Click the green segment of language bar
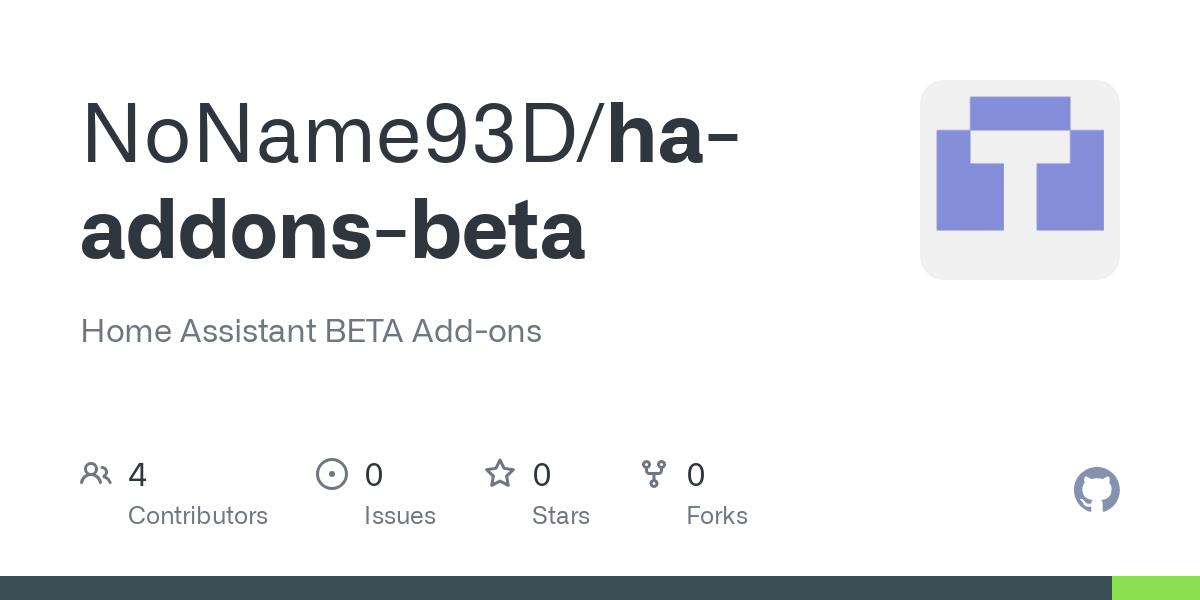This screenshot has height=600, width=1200. [x=1155, y=588]
